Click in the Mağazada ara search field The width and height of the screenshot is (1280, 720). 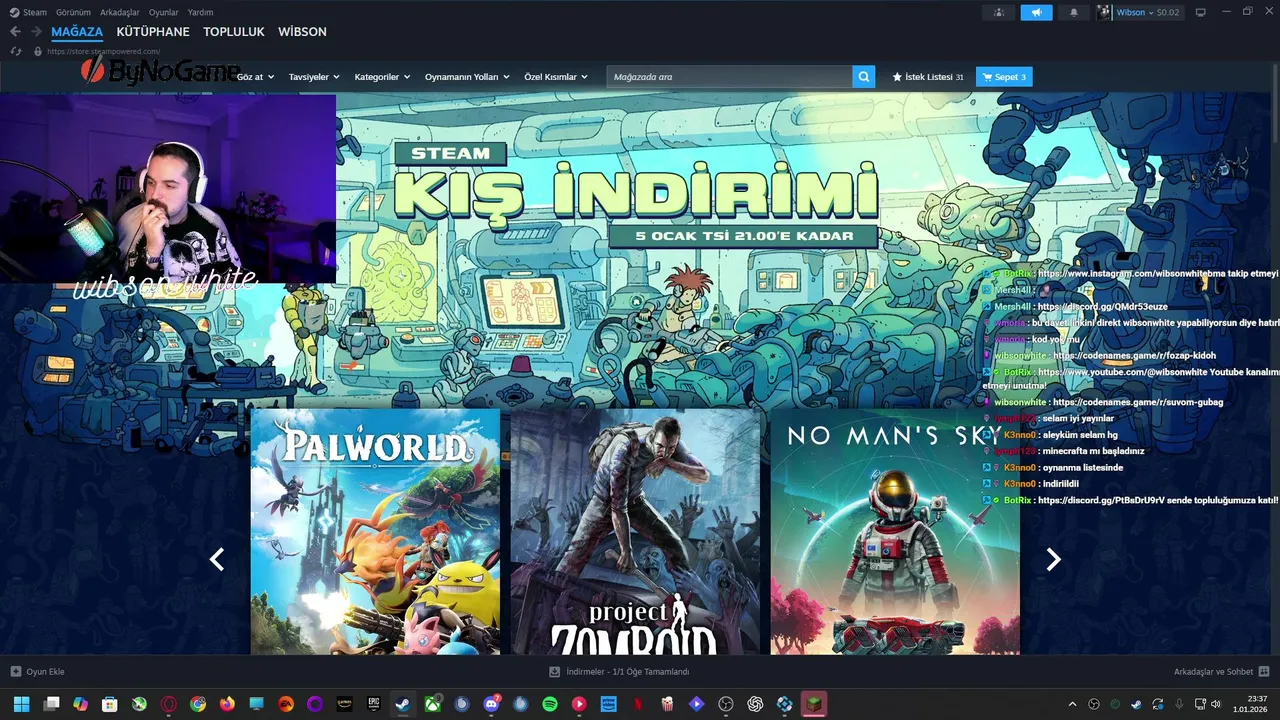[x=730, y=77]
